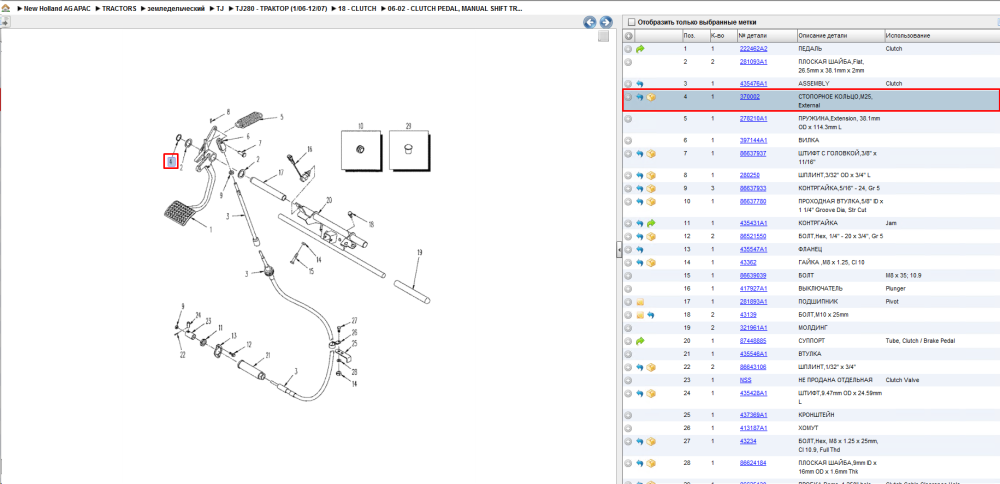Click green arrow in КОНТРГАЙКА Jam row
The height and width of the screenshot is (484, 1000).
click(651, 223)
